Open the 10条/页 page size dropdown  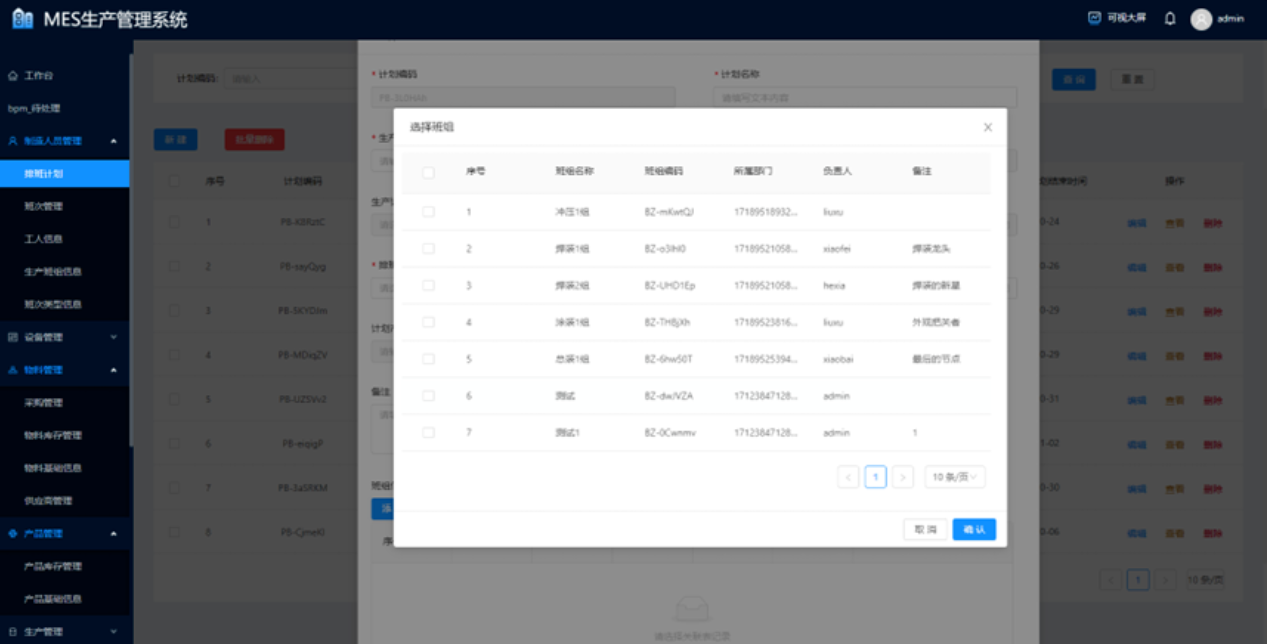(955, 478)
